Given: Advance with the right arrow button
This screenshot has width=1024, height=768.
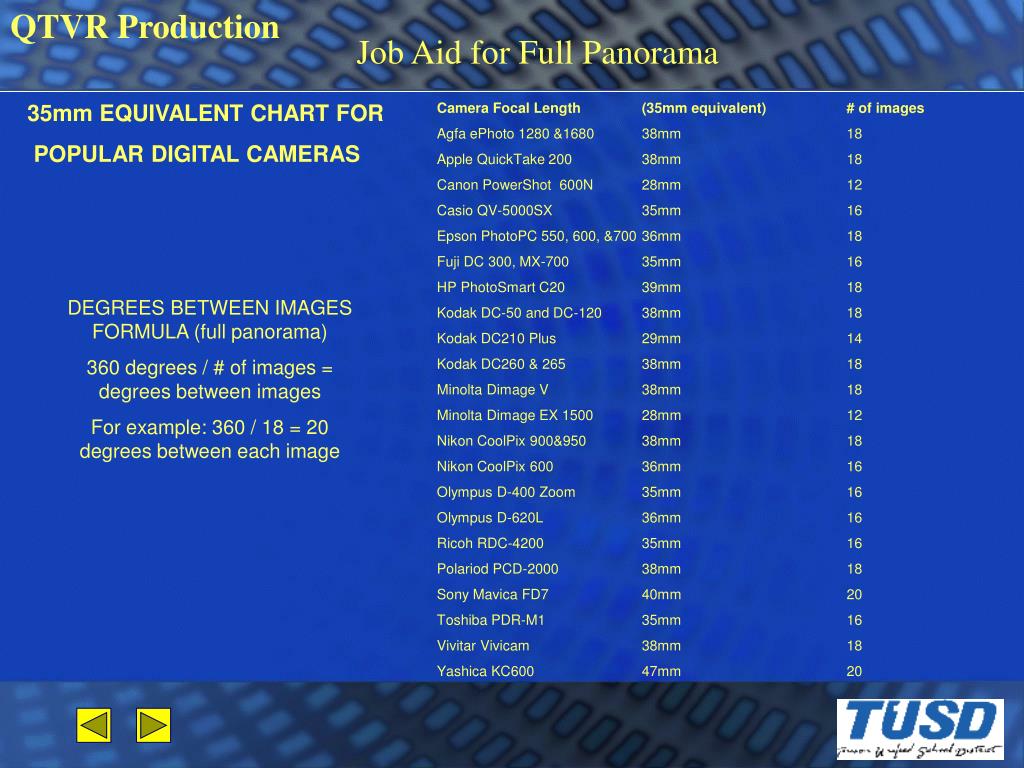Looking at the screenshot, I should coord(153,726).
